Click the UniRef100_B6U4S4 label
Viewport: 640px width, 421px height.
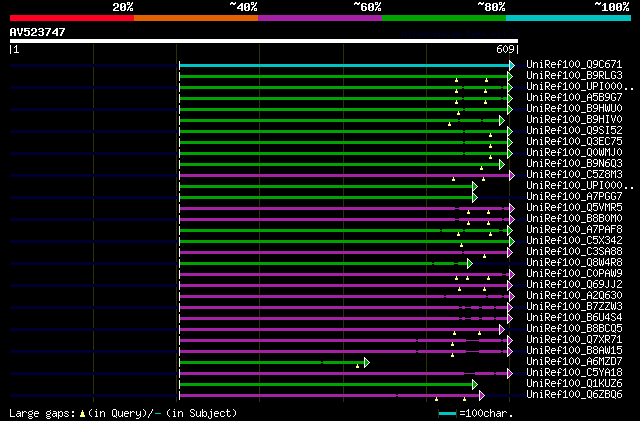(x=574, y=318)
